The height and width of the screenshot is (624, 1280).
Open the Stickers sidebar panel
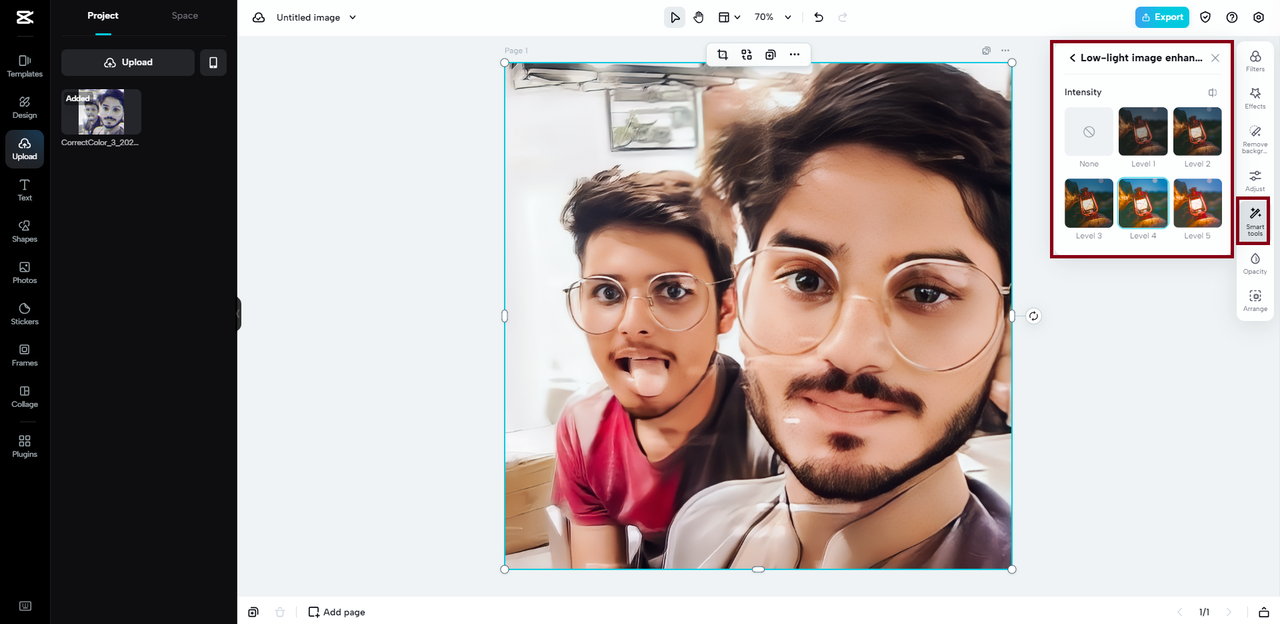[x=24, y=314]
